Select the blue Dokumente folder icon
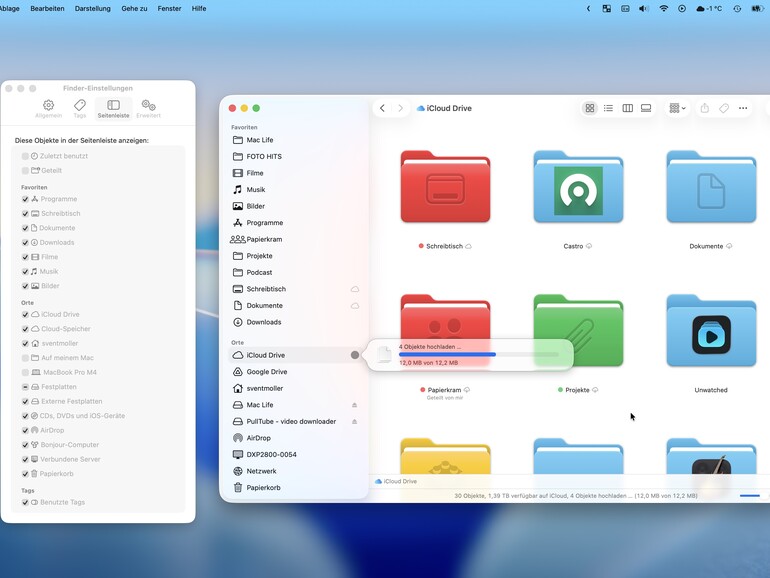770x578 pixels. coord(711,187)
